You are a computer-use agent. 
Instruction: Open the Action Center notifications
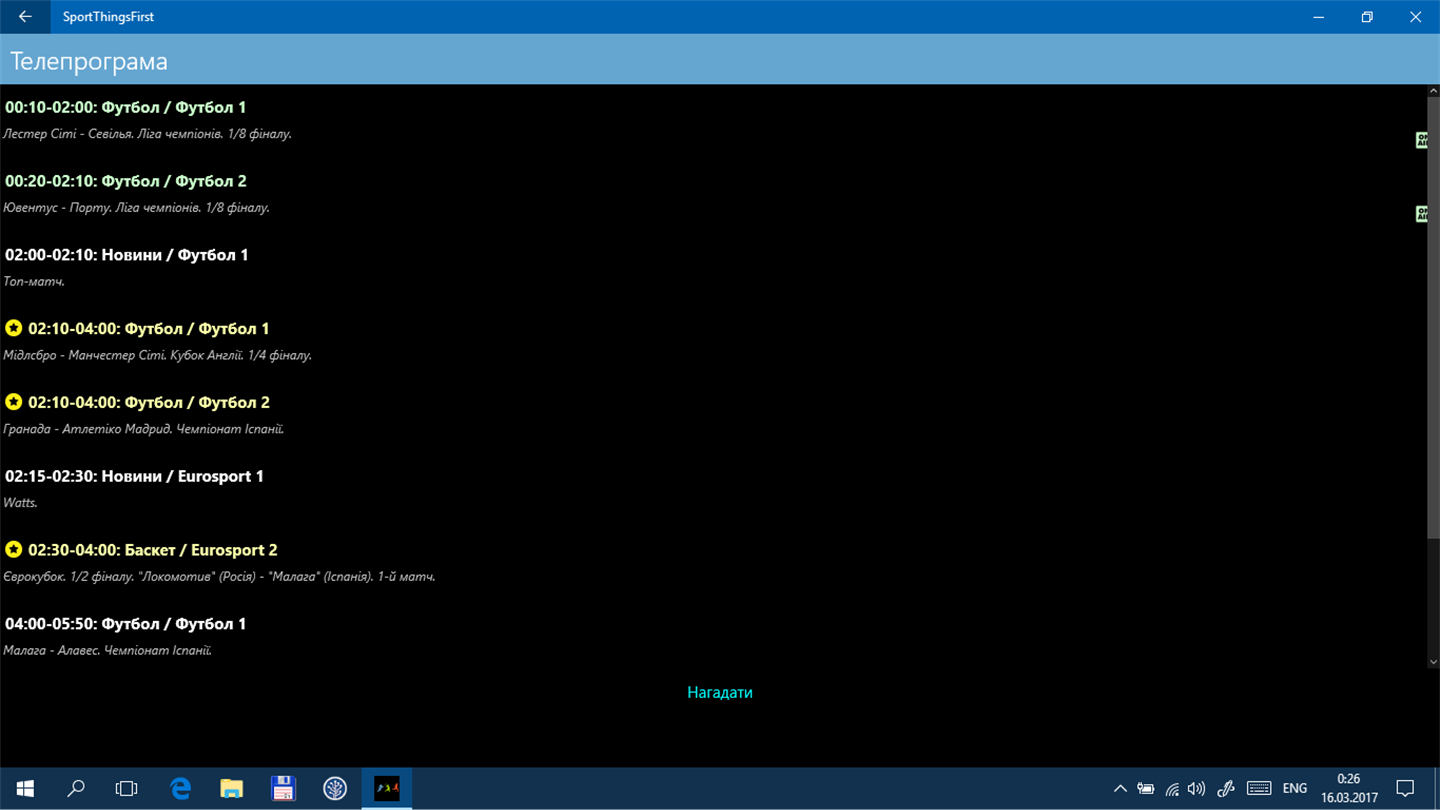pyautogui.click(x=1405, y=789)
